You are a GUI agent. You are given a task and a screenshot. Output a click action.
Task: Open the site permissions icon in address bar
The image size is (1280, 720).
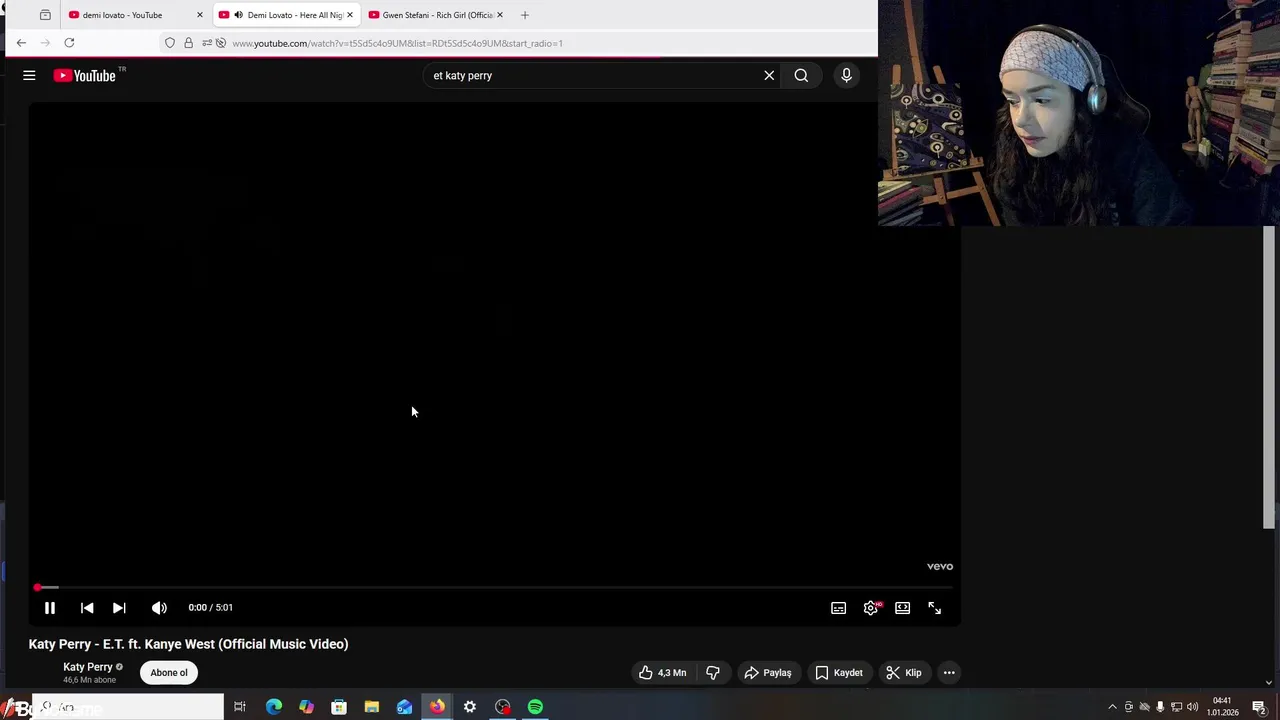pos(206,43)
